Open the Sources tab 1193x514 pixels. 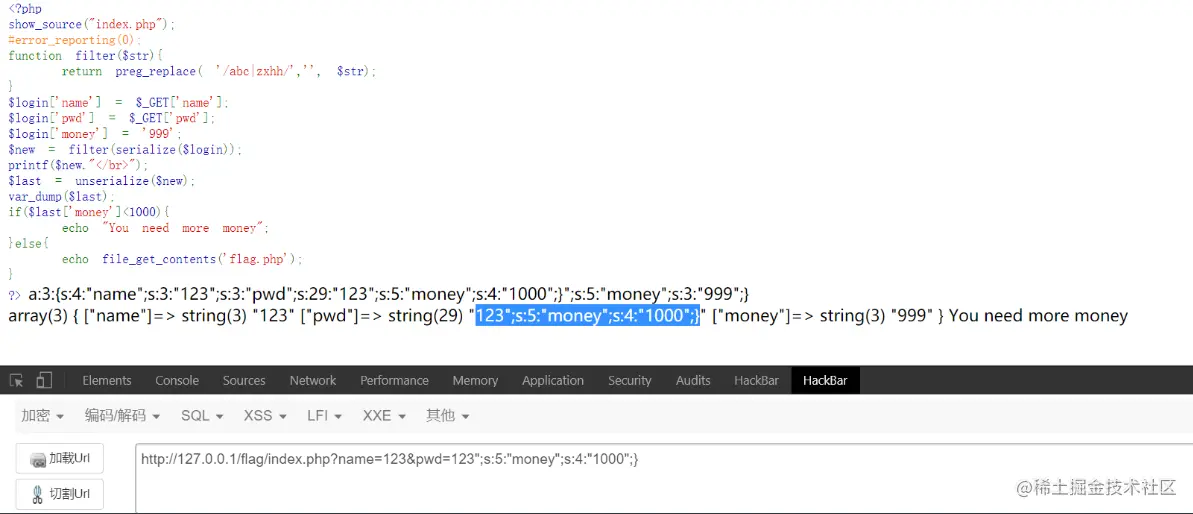point(243,380)
